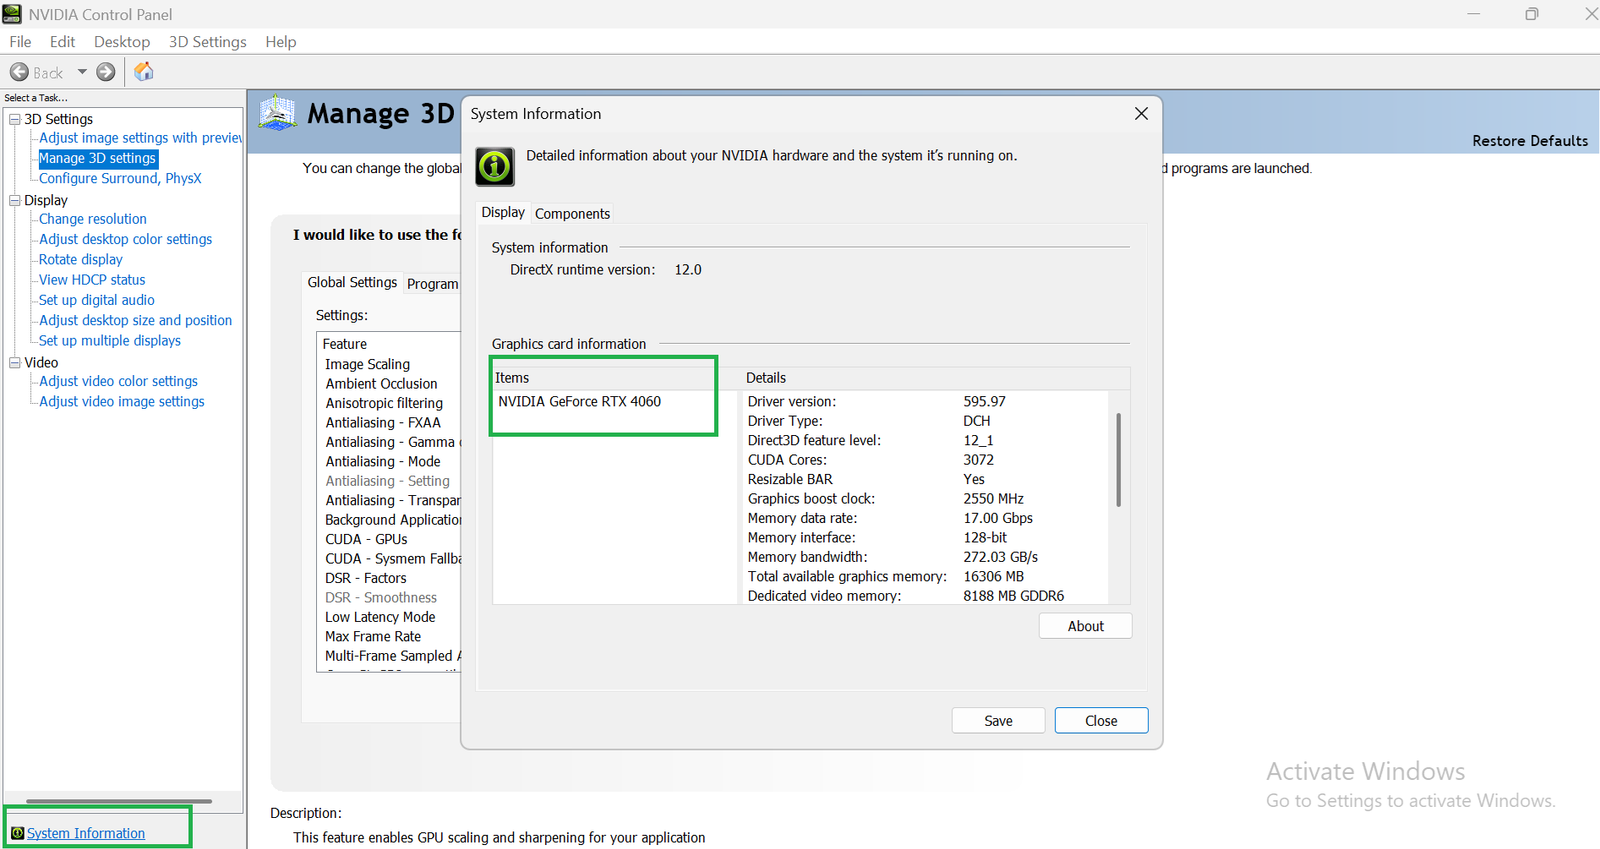1600x849 pixels.
Task: Open Adjust desktop size and position
Action: pyautogui.click(x=136, y=320)
